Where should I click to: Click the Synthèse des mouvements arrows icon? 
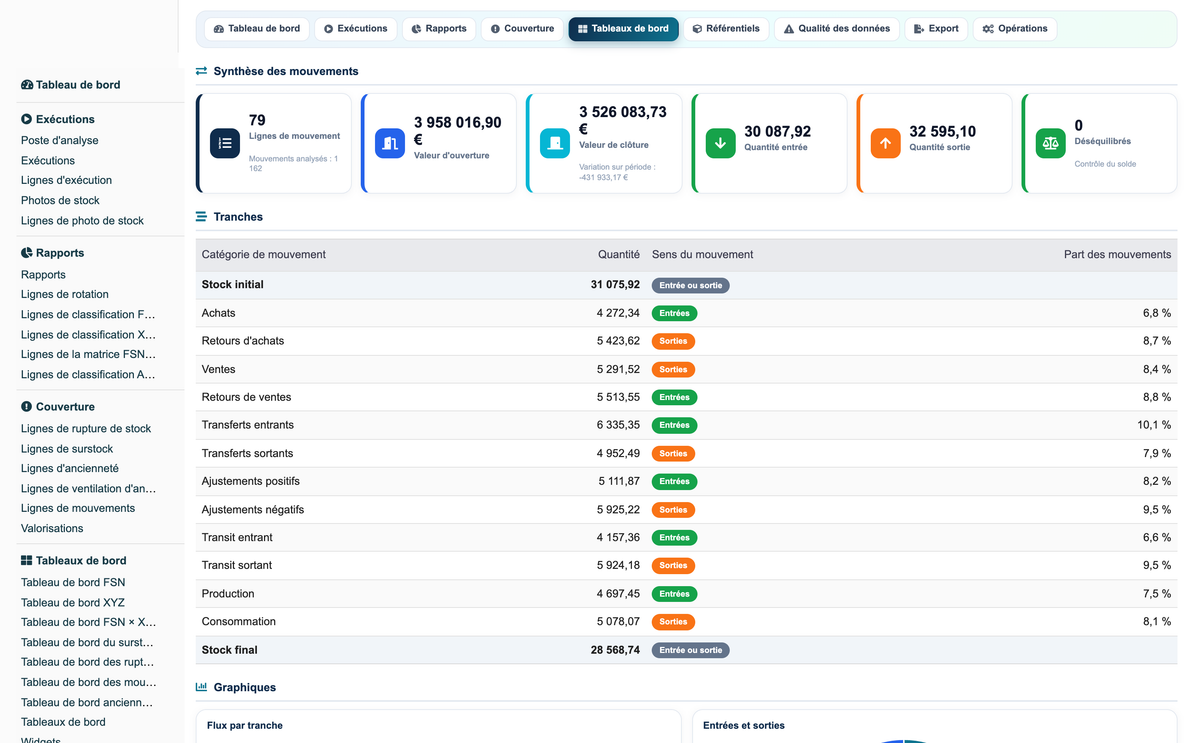pos(202,71)
